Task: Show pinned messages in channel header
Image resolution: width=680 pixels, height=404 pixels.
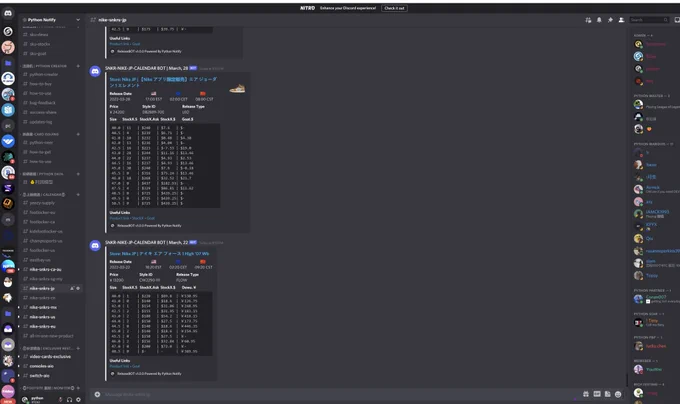Action: (x=610, y=20)
